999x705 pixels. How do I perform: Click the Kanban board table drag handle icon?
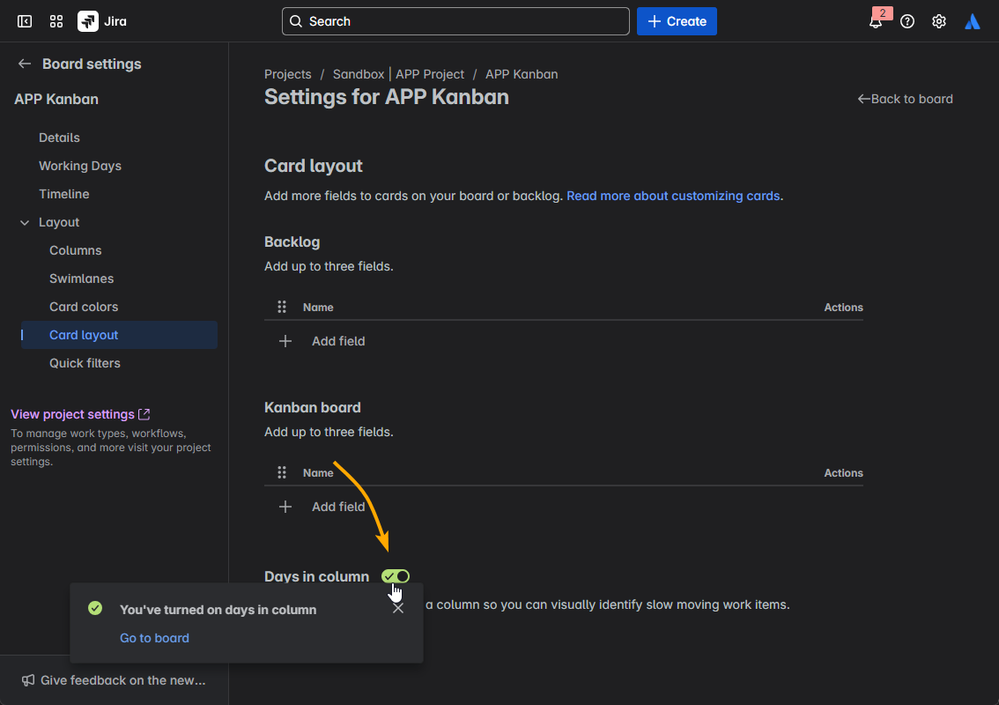click(x=282, y=473)
